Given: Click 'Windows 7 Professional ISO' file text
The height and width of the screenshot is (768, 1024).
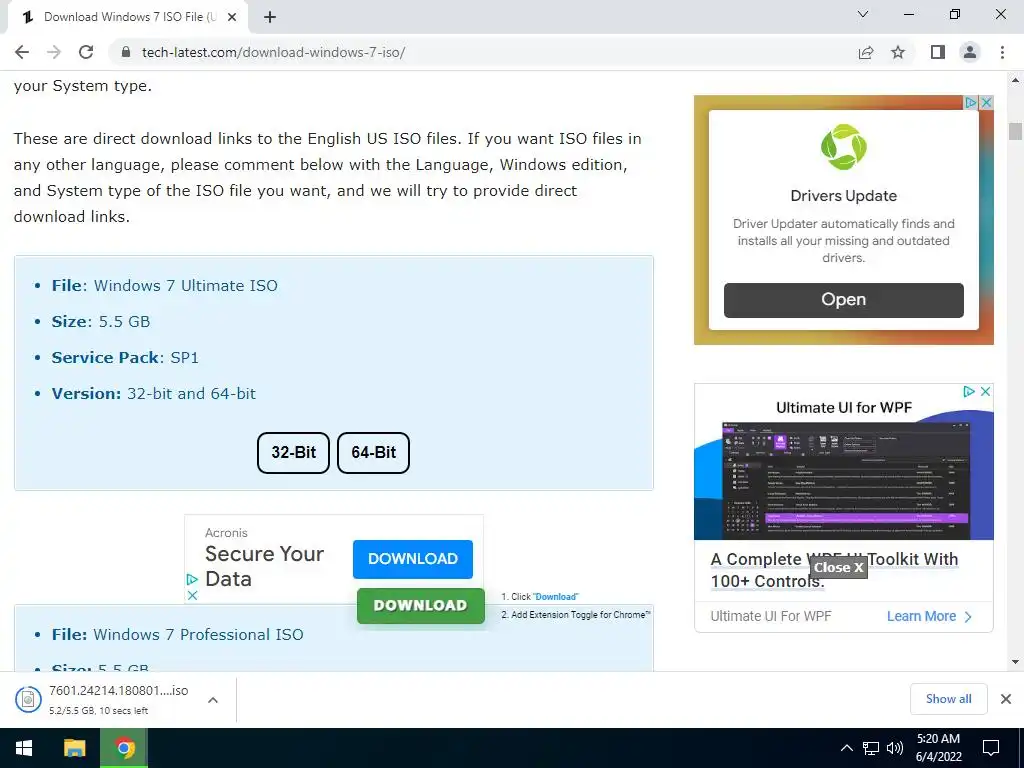Looking at the screenshot, I should tap(199, 635).
